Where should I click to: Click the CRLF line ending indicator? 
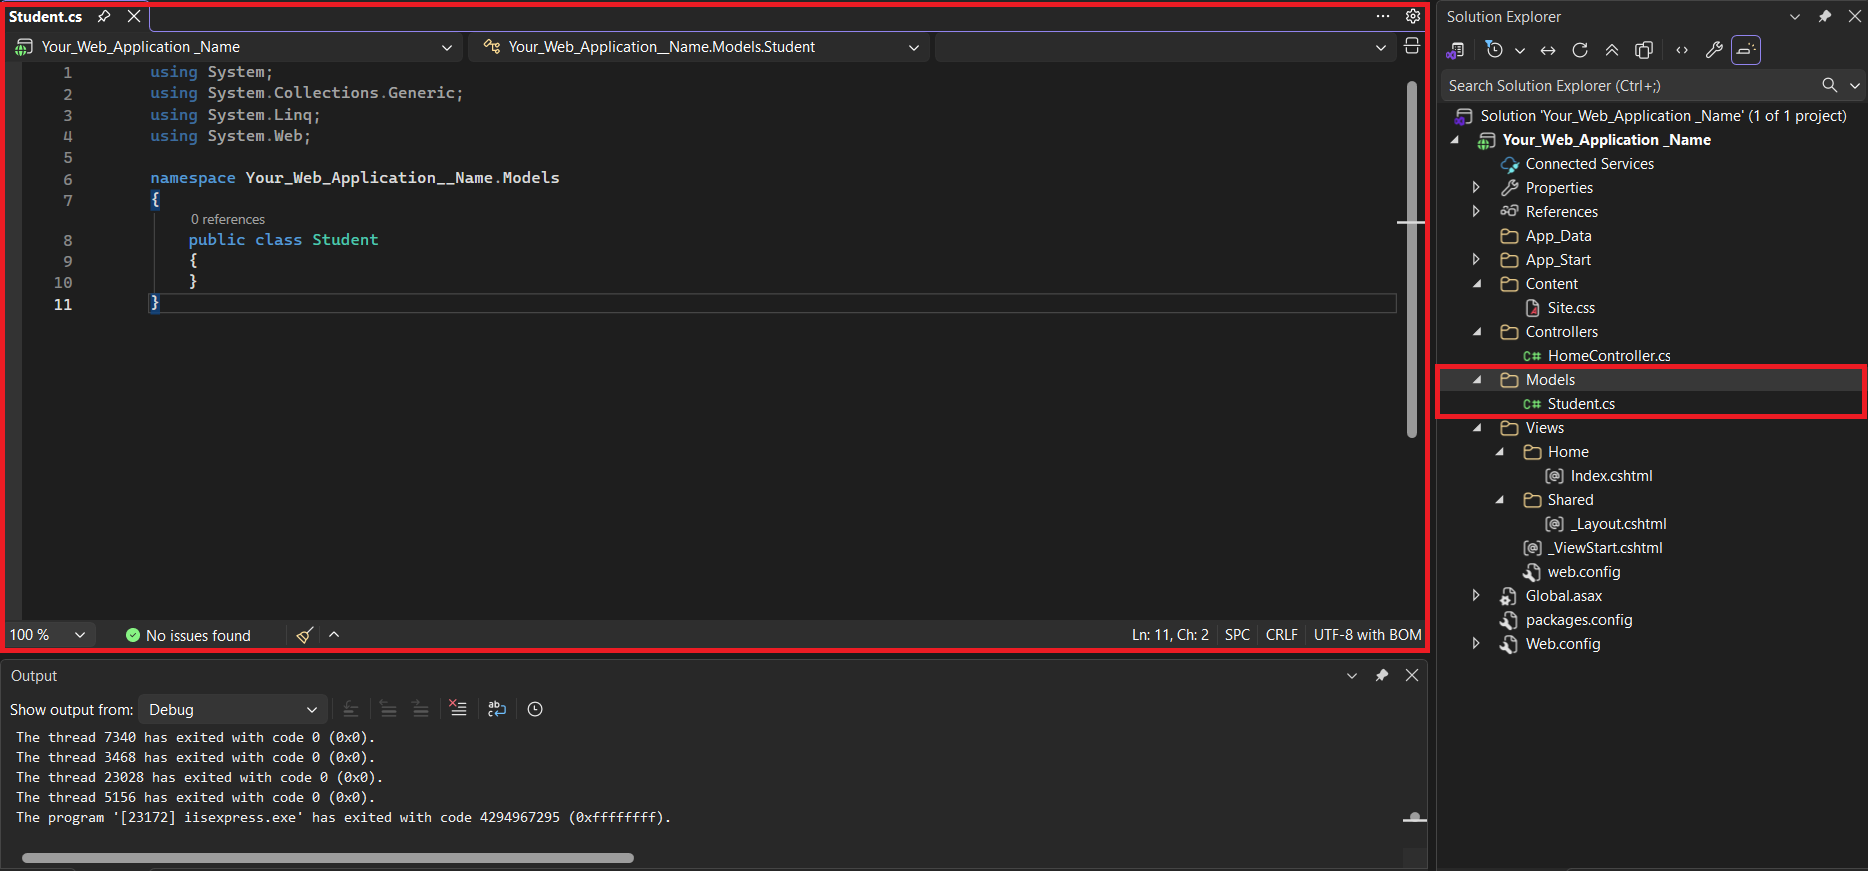pos(1281,635)
